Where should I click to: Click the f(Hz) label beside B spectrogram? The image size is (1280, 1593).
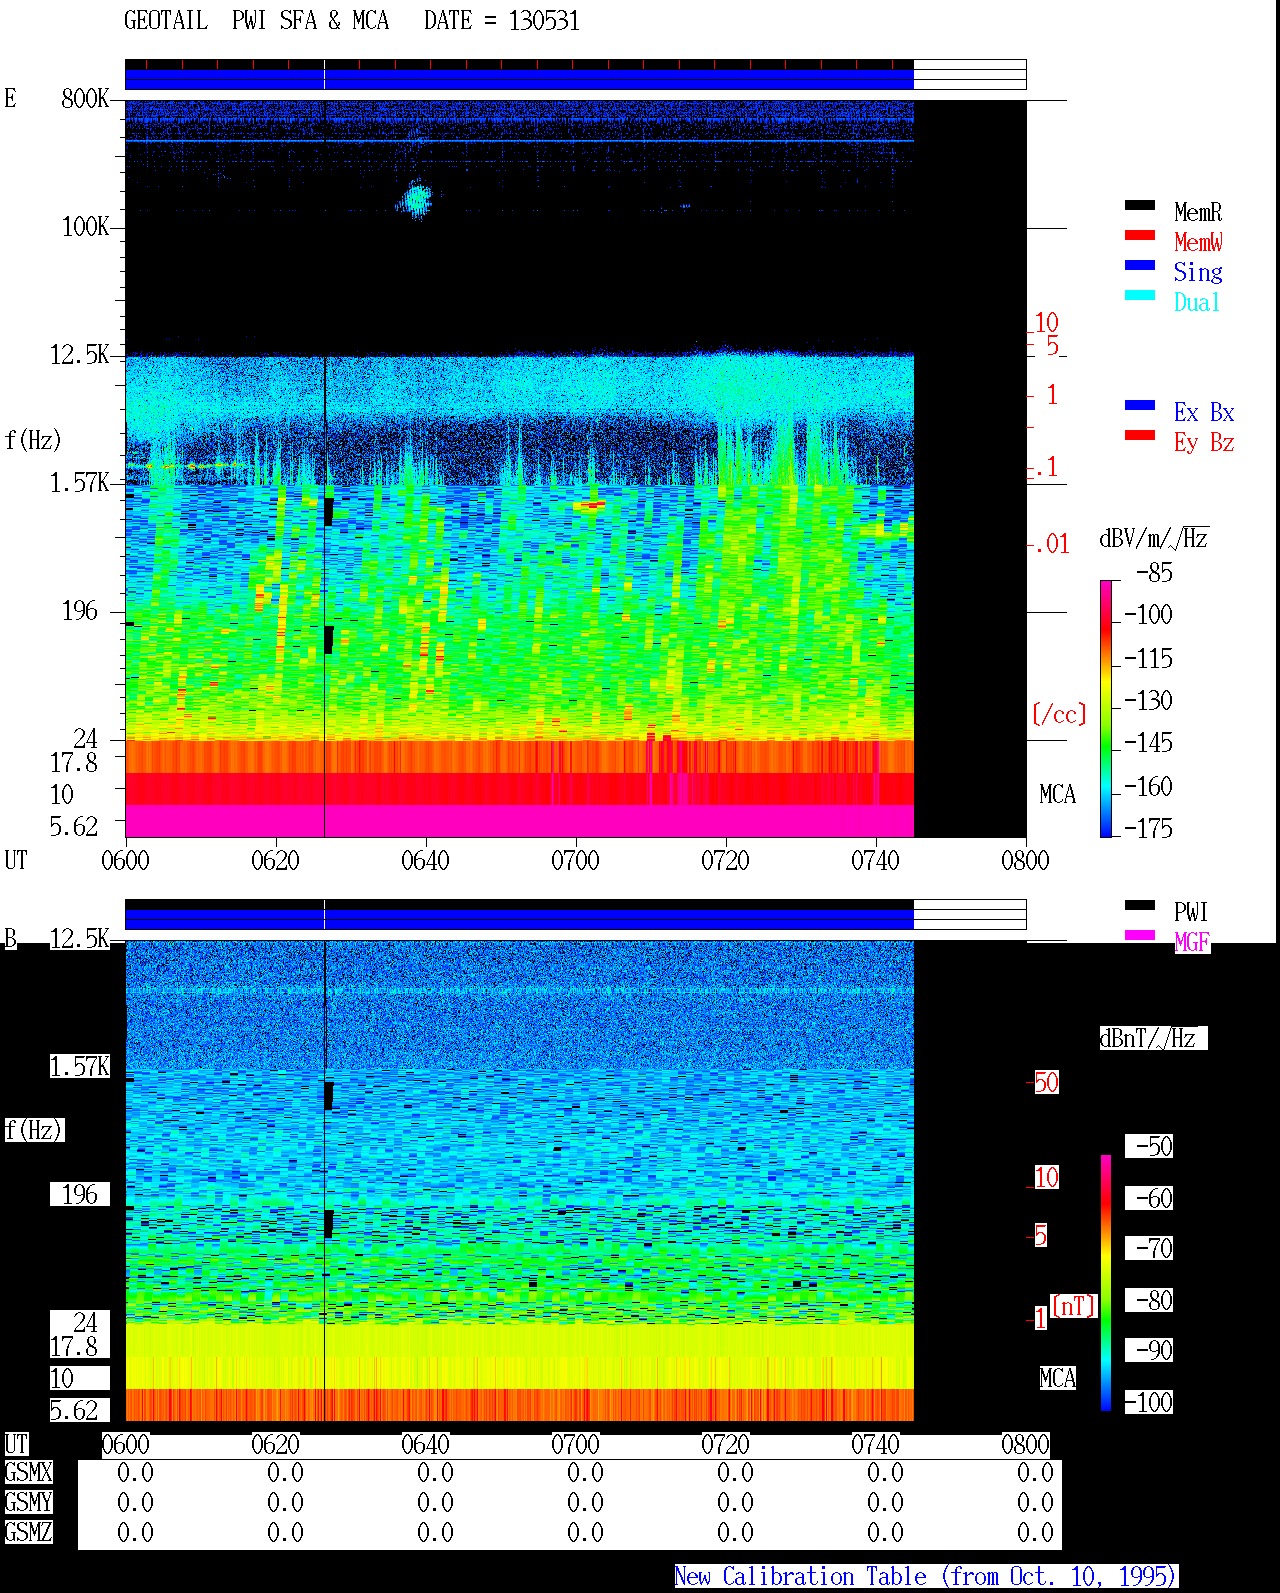point(33,1130)
